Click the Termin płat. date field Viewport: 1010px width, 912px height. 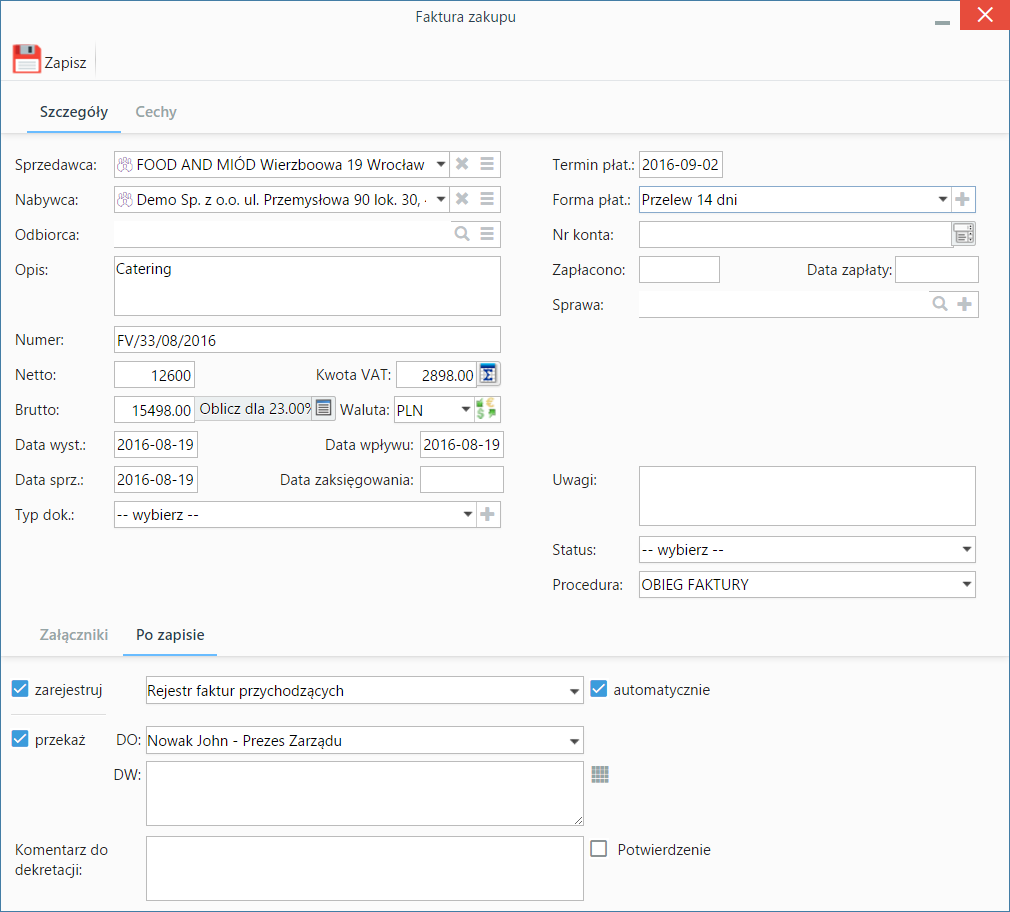click(x=681, y=164)
